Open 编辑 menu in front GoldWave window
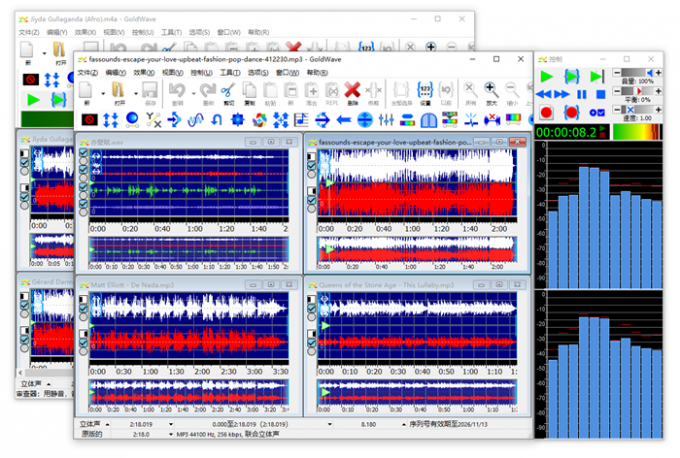 [x=116, y=72]
